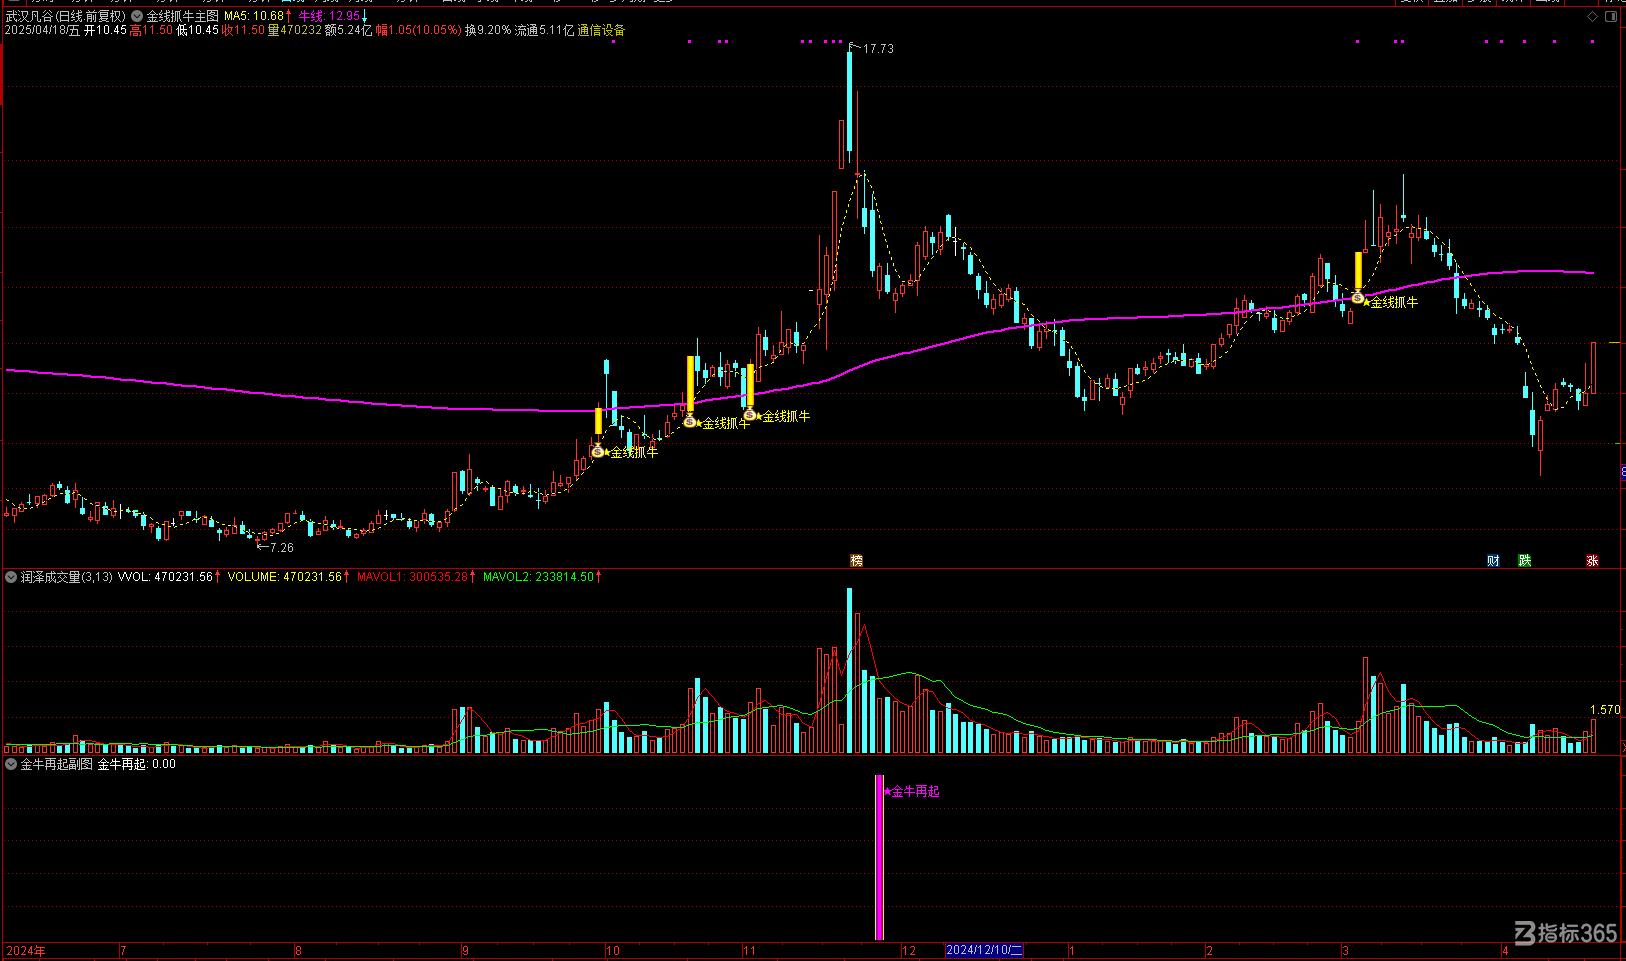Viewport: 1626px width, 961px height.
Task: Click the 涨 event marker icon
Action: 1592,561
